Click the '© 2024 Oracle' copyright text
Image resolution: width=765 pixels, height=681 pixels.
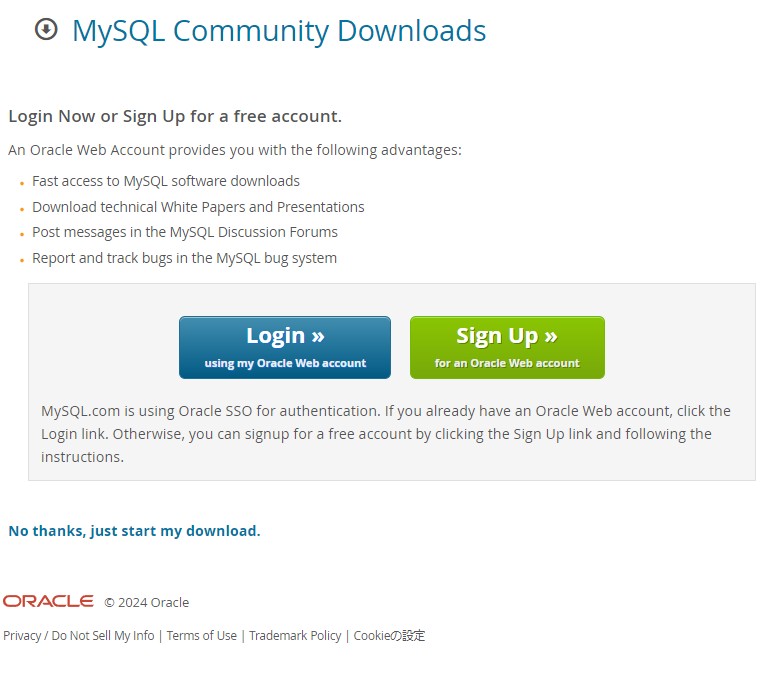click(147, 602)
